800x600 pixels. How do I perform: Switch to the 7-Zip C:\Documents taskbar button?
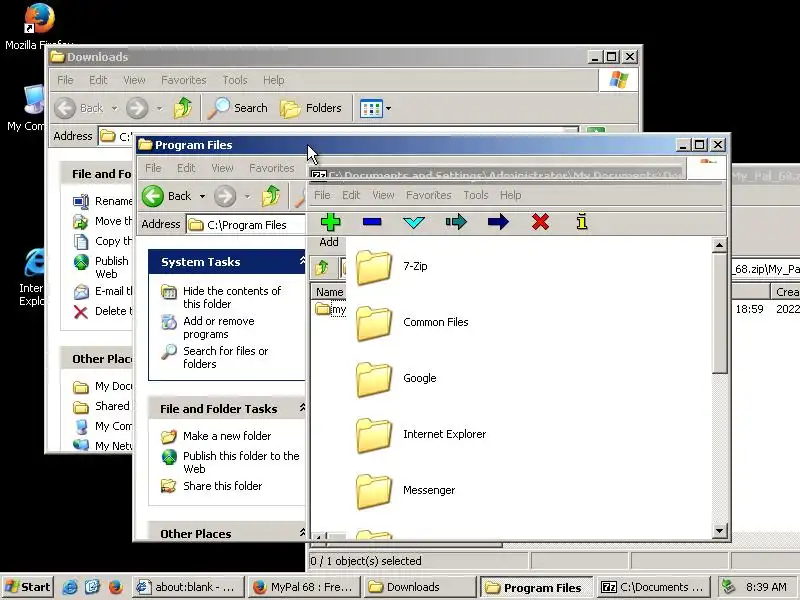coord(653,587)
